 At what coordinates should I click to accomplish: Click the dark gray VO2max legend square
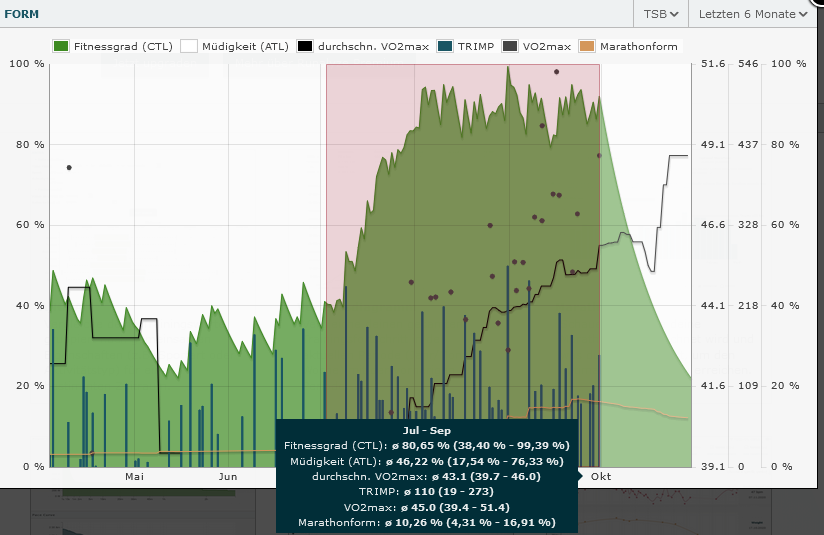click(x=510, y=46)
